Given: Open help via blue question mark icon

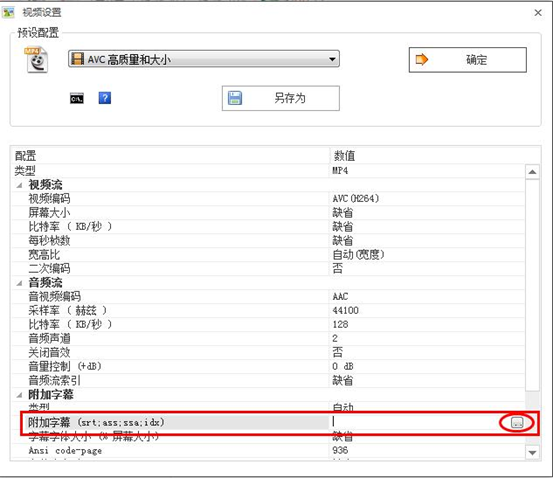Looking at the screenshot, I should (104, 98).
